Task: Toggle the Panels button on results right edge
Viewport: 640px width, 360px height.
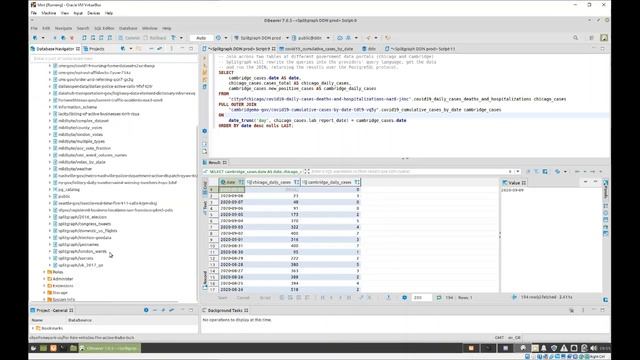Action: point(606,189)
